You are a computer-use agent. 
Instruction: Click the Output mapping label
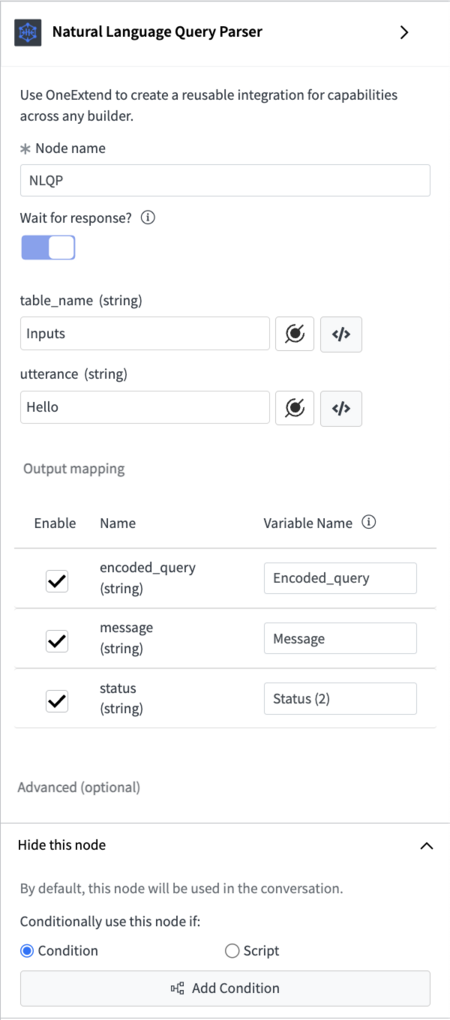click(74, 468)
